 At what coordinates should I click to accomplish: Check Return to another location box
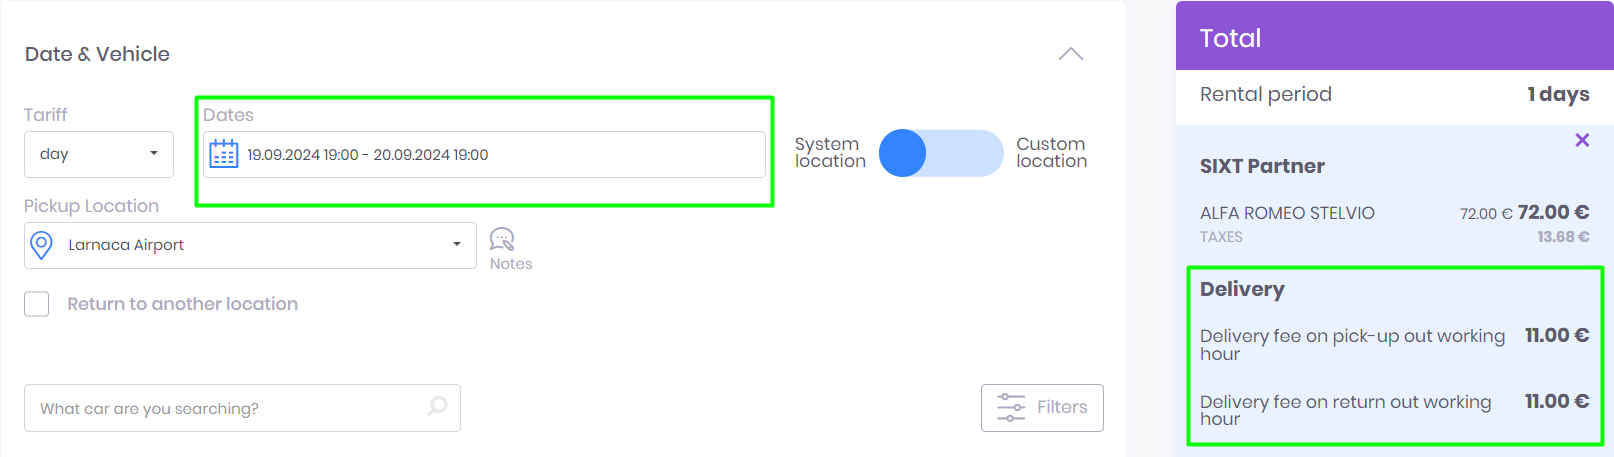37,304
